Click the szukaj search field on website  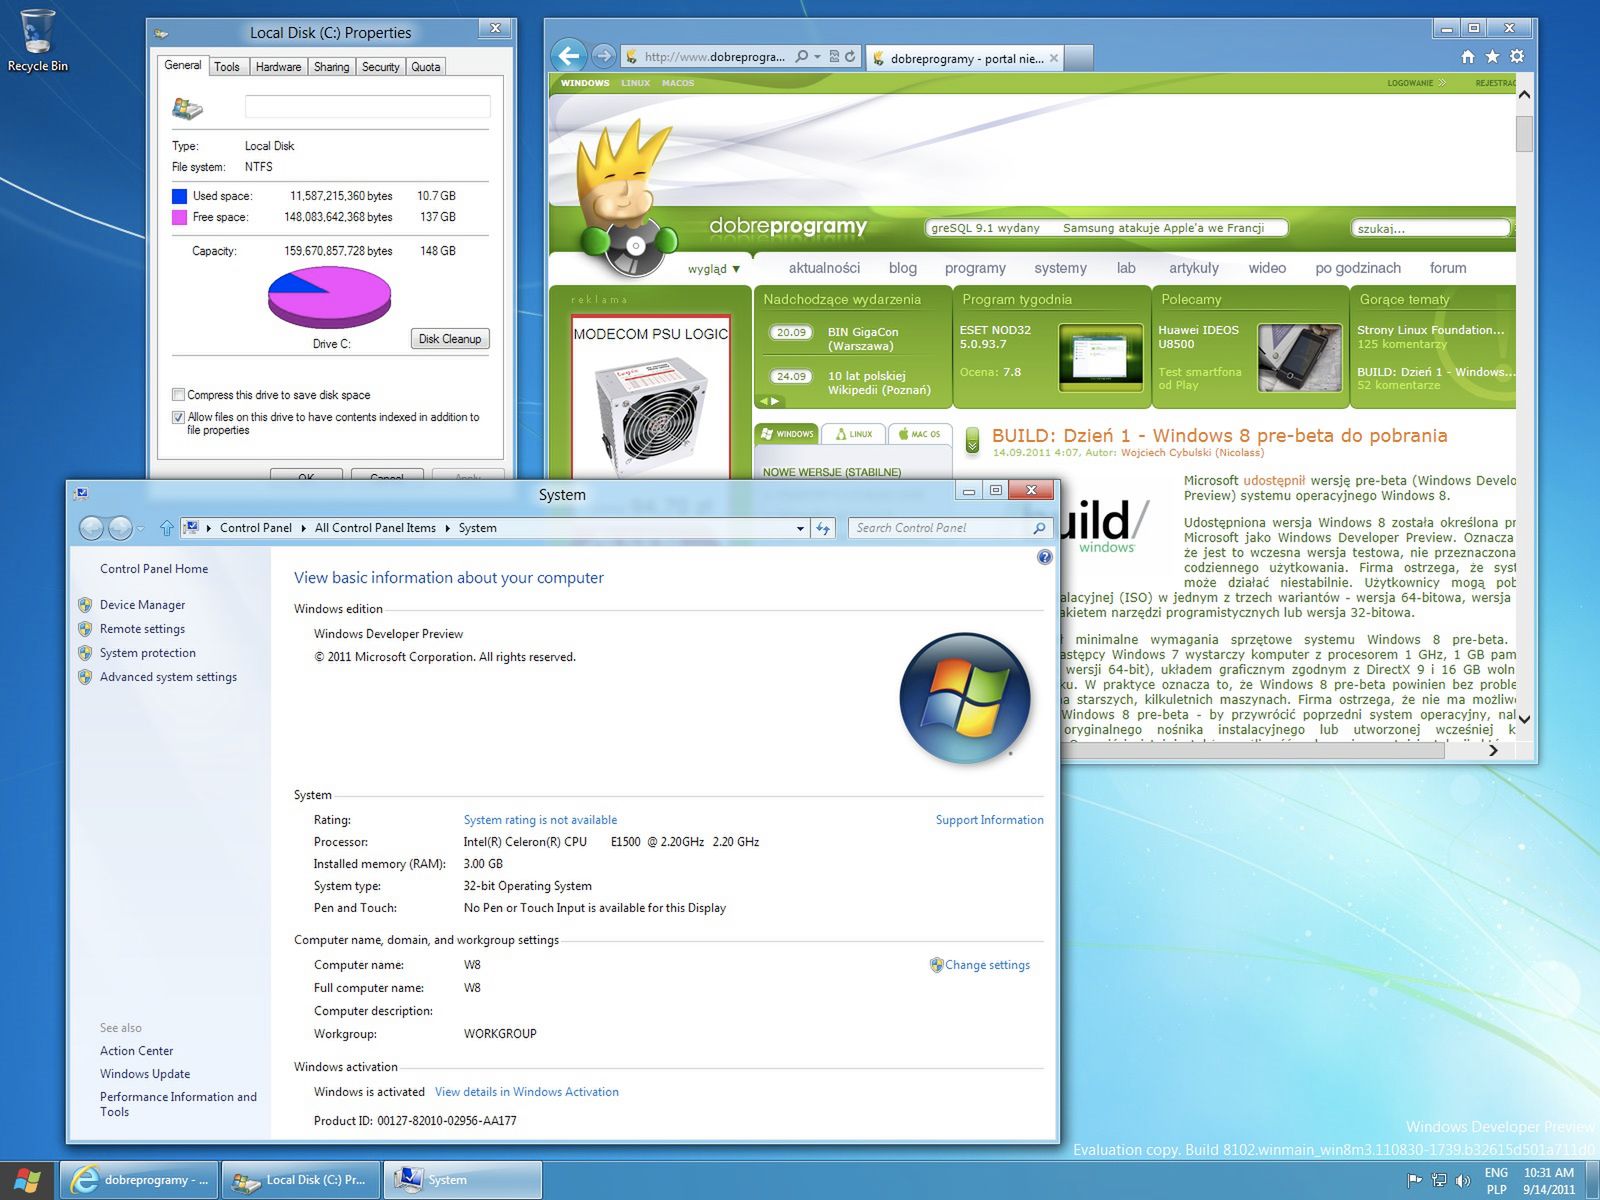(1430, 228)
